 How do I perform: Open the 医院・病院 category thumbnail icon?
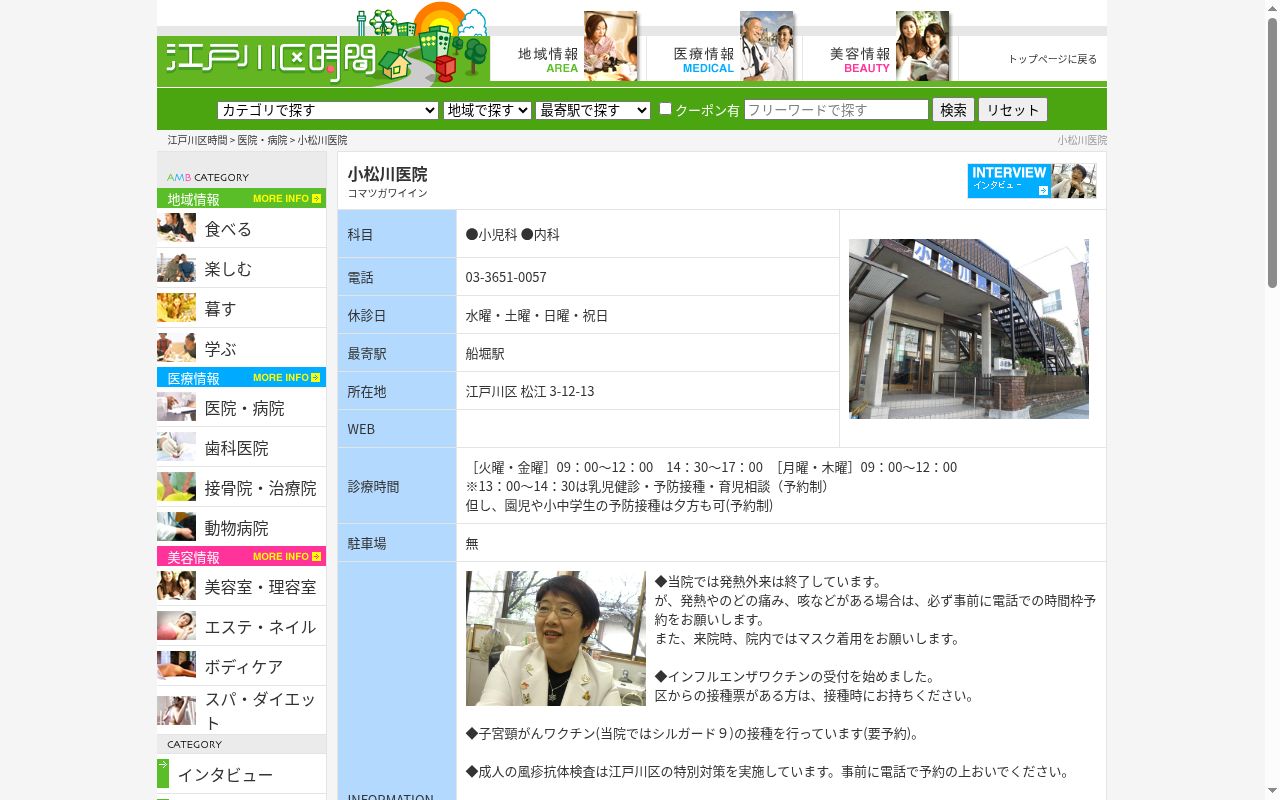tap(176, 407)
